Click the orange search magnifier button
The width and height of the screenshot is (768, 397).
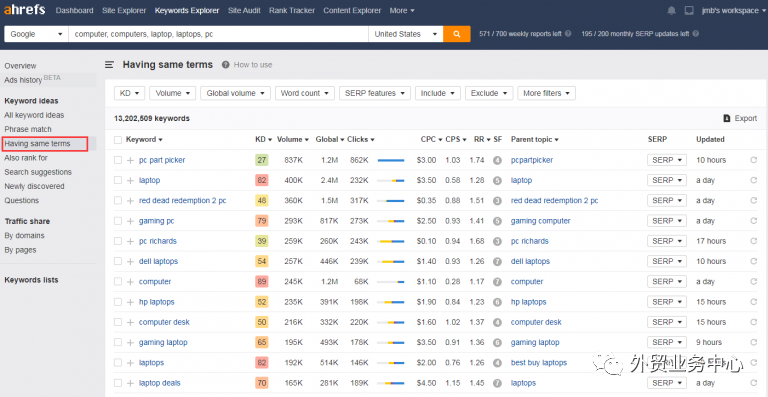(x=456, y=34)
